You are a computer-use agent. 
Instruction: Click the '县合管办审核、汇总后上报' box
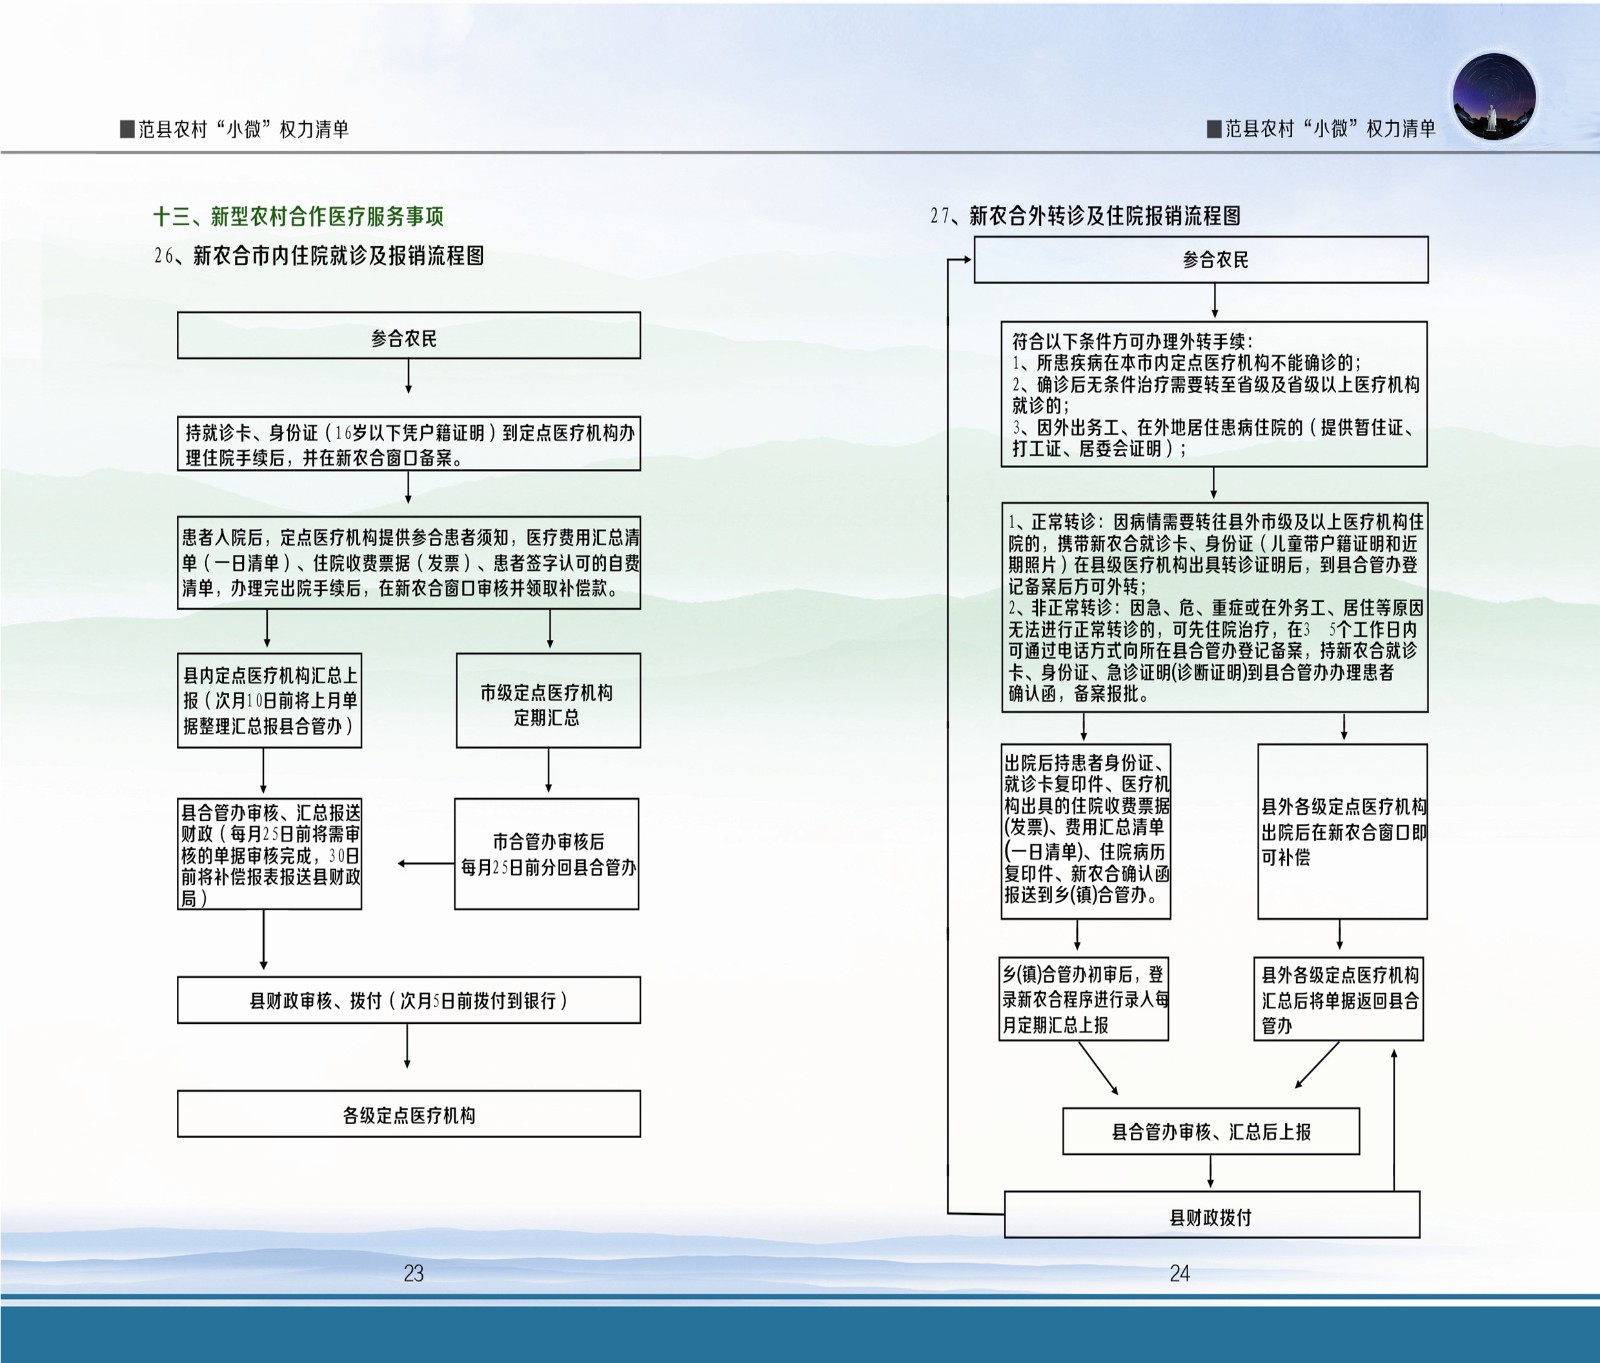click(x=1211, y=1131)
